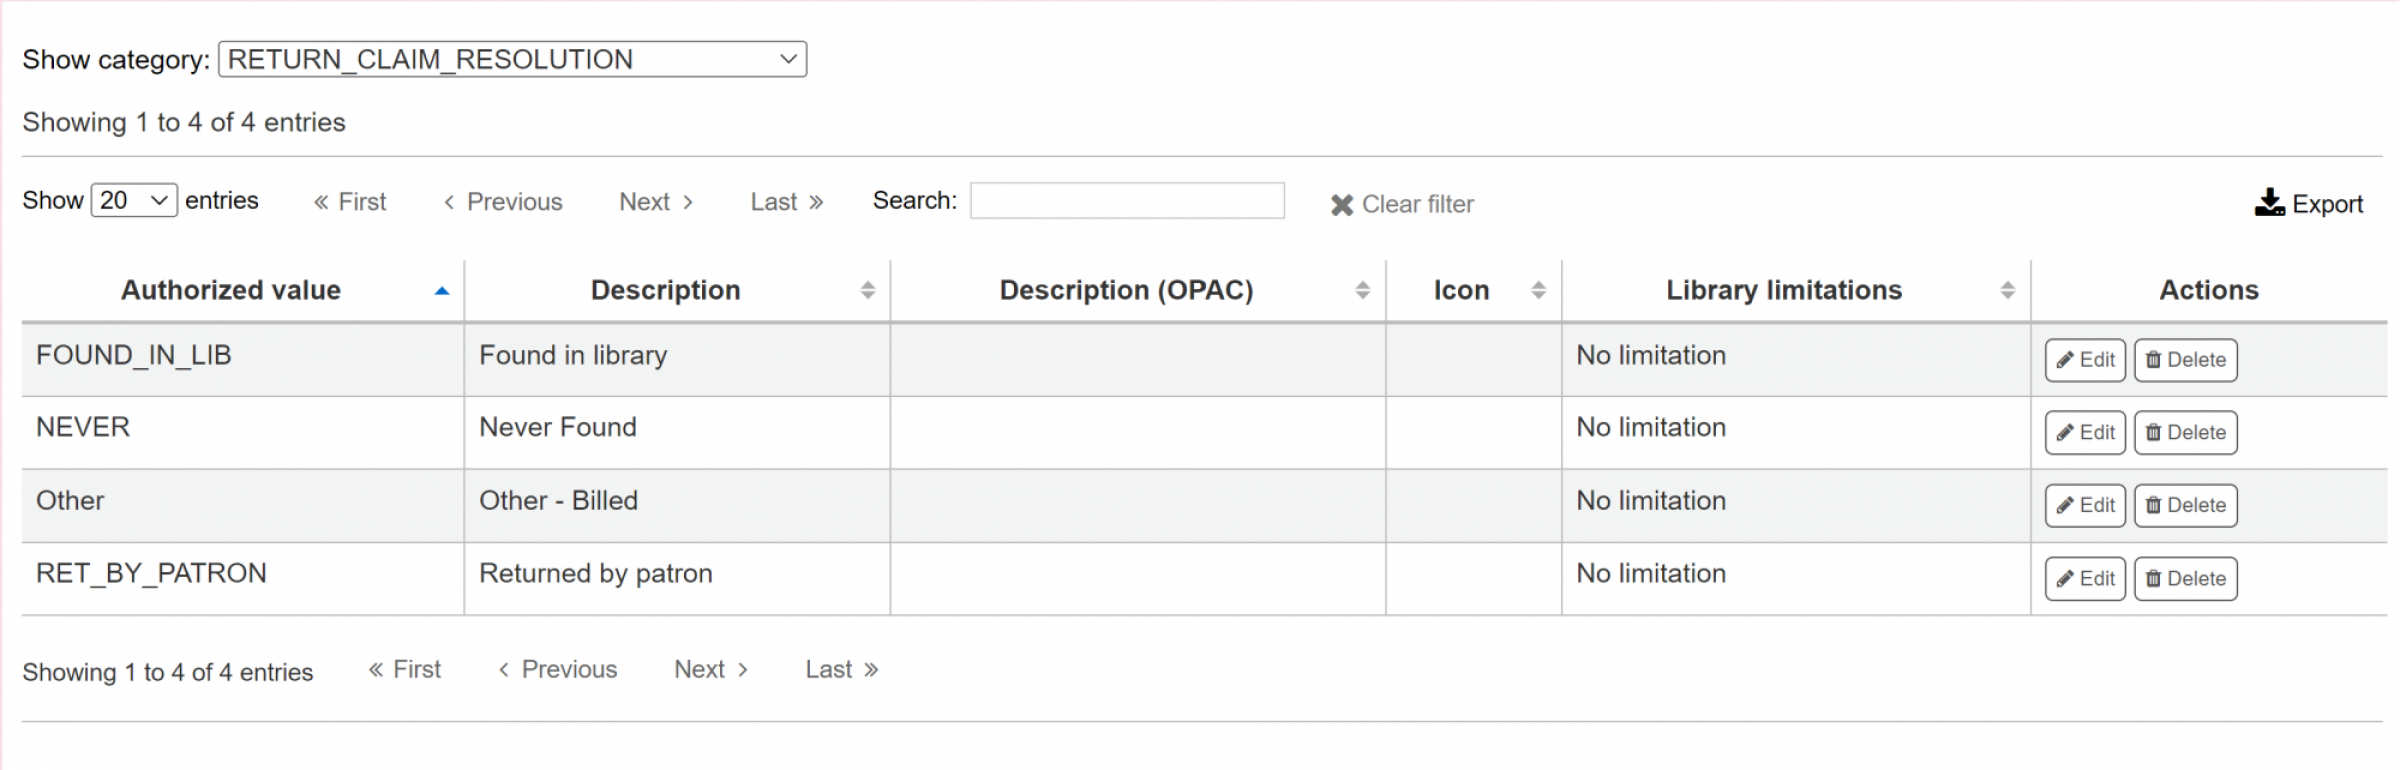Click Previous in bottom pagination

[558, 669]
